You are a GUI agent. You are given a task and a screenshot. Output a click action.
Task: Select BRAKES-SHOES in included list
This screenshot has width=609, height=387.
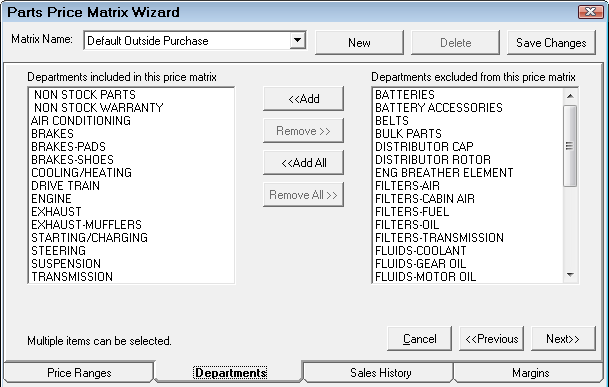(x=131, y=160)
